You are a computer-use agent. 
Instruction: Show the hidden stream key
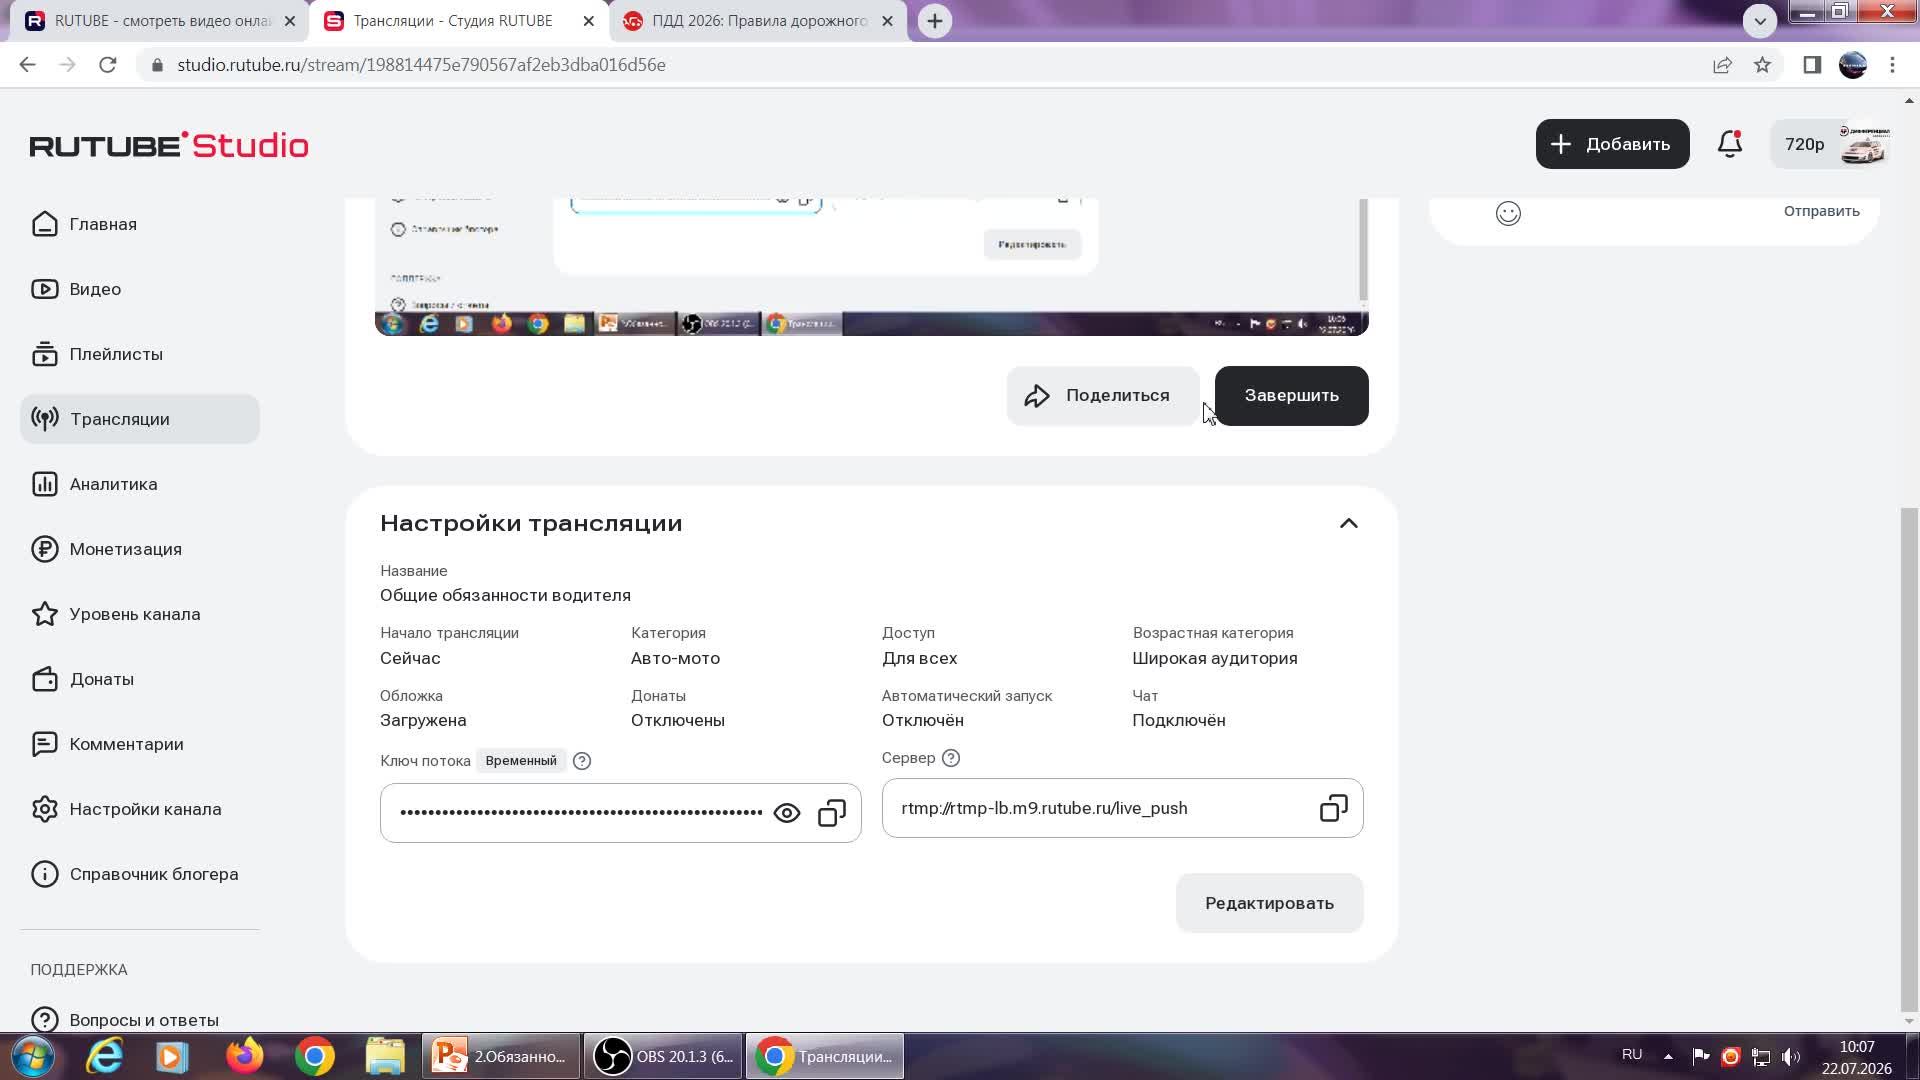tap(787, 813)
